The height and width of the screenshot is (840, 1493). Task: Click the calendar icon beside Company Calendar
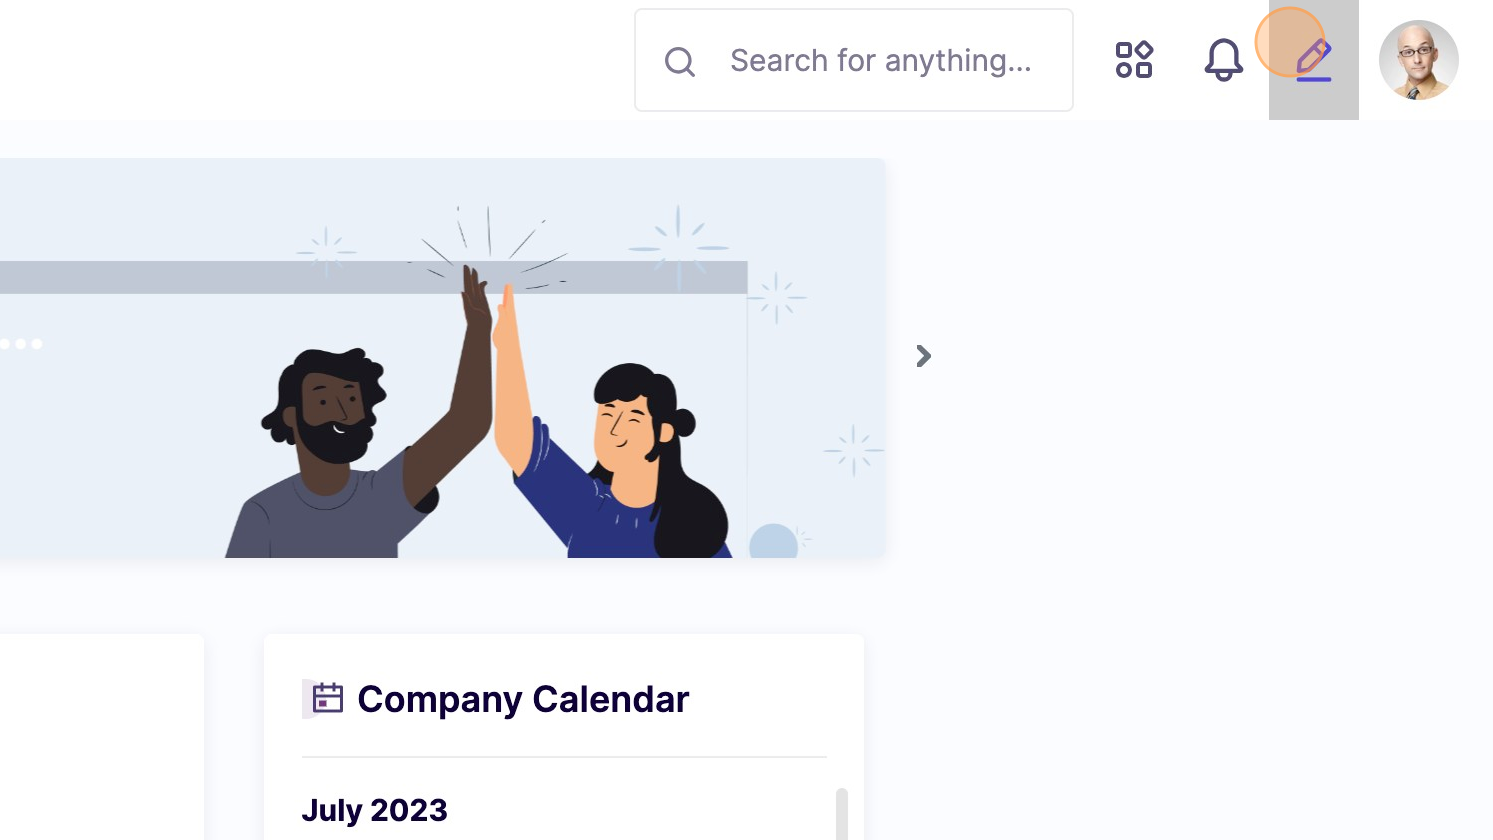(327, 698)
